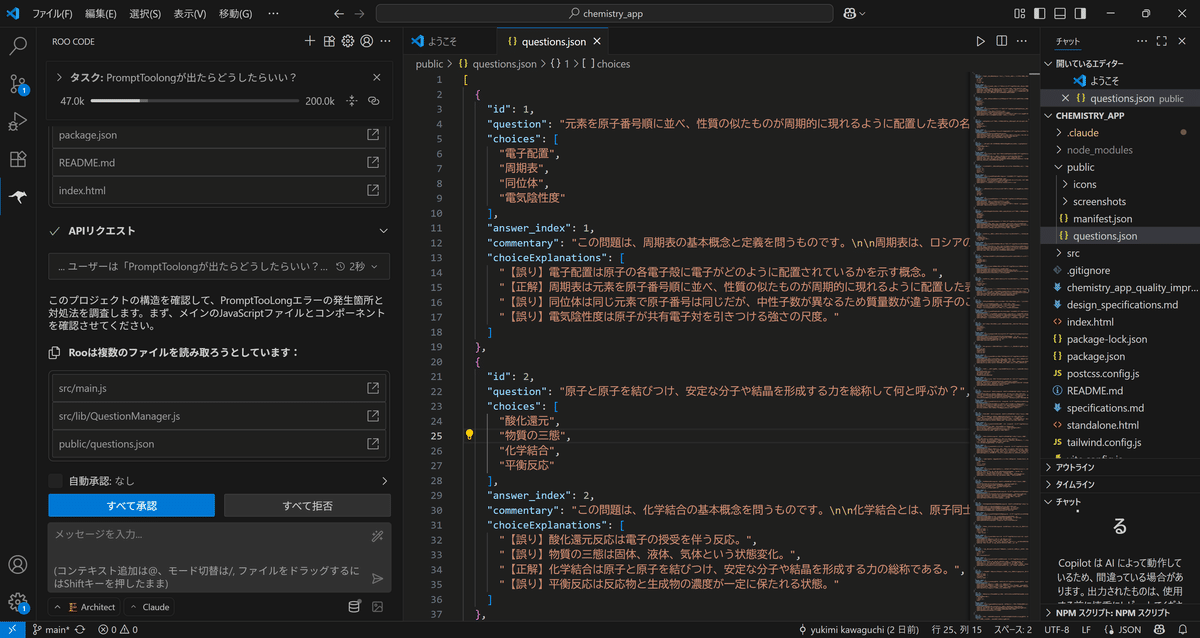This screenshot has height=638, width=1200.
Task: Open Roo Code settings gear
Action: [x=347, y=41]
